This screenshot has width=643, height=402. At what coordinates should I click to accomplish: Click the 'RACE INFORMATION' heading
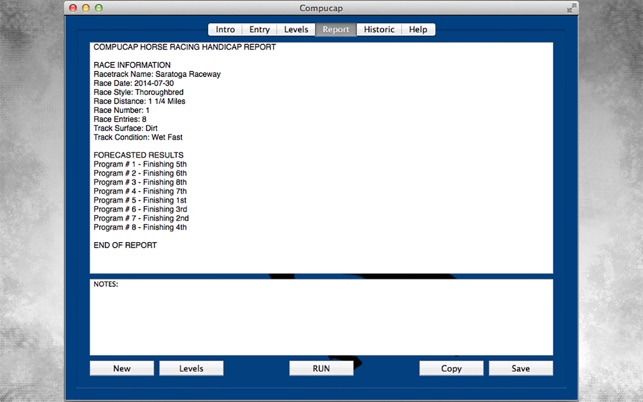(x=132, y=65)
